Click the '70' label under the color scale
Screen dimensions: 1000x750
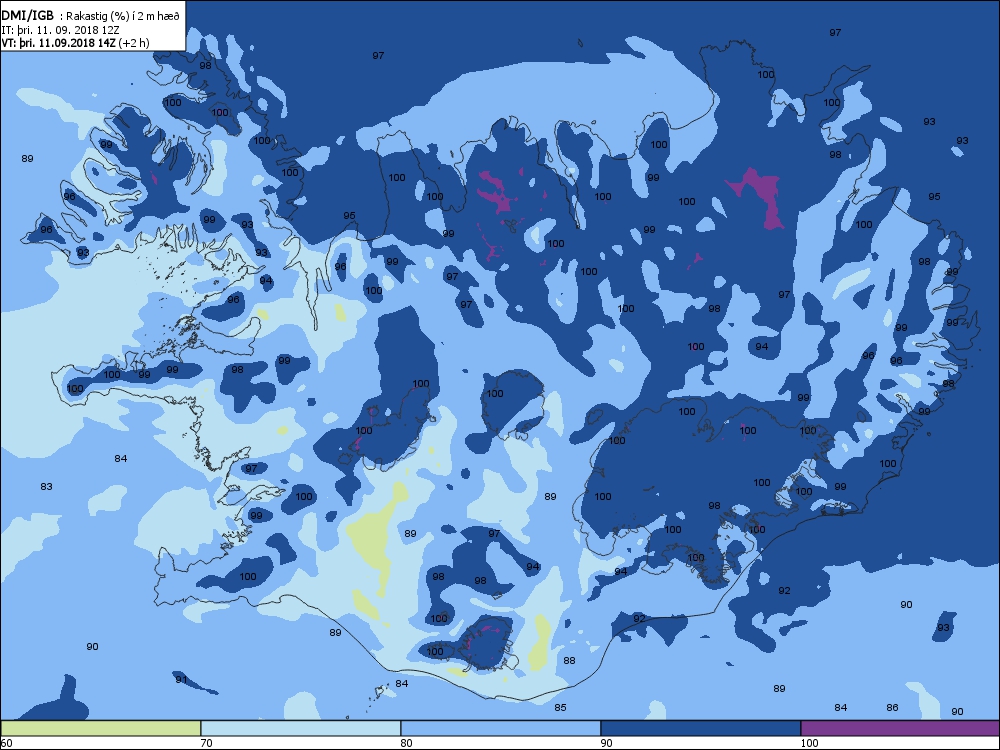pyautogui.click(x=207, y=743)
